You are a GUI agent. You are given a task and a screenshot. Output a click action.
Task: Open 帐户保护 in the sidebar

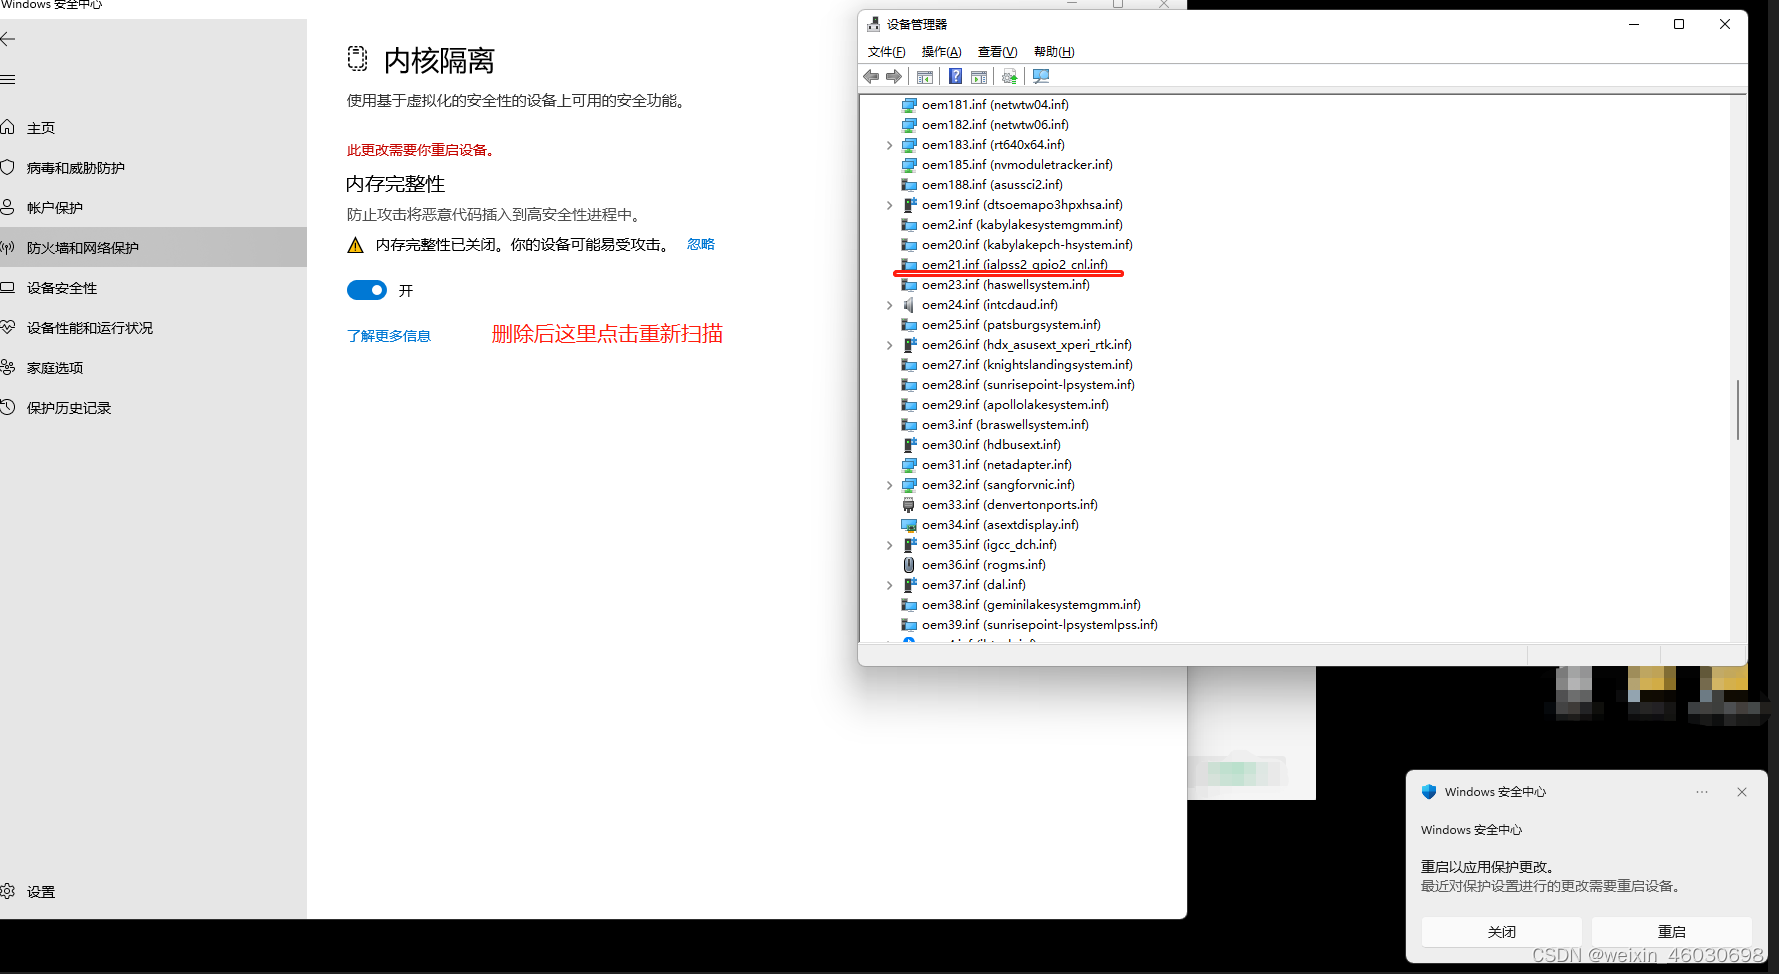pos(54,208)
